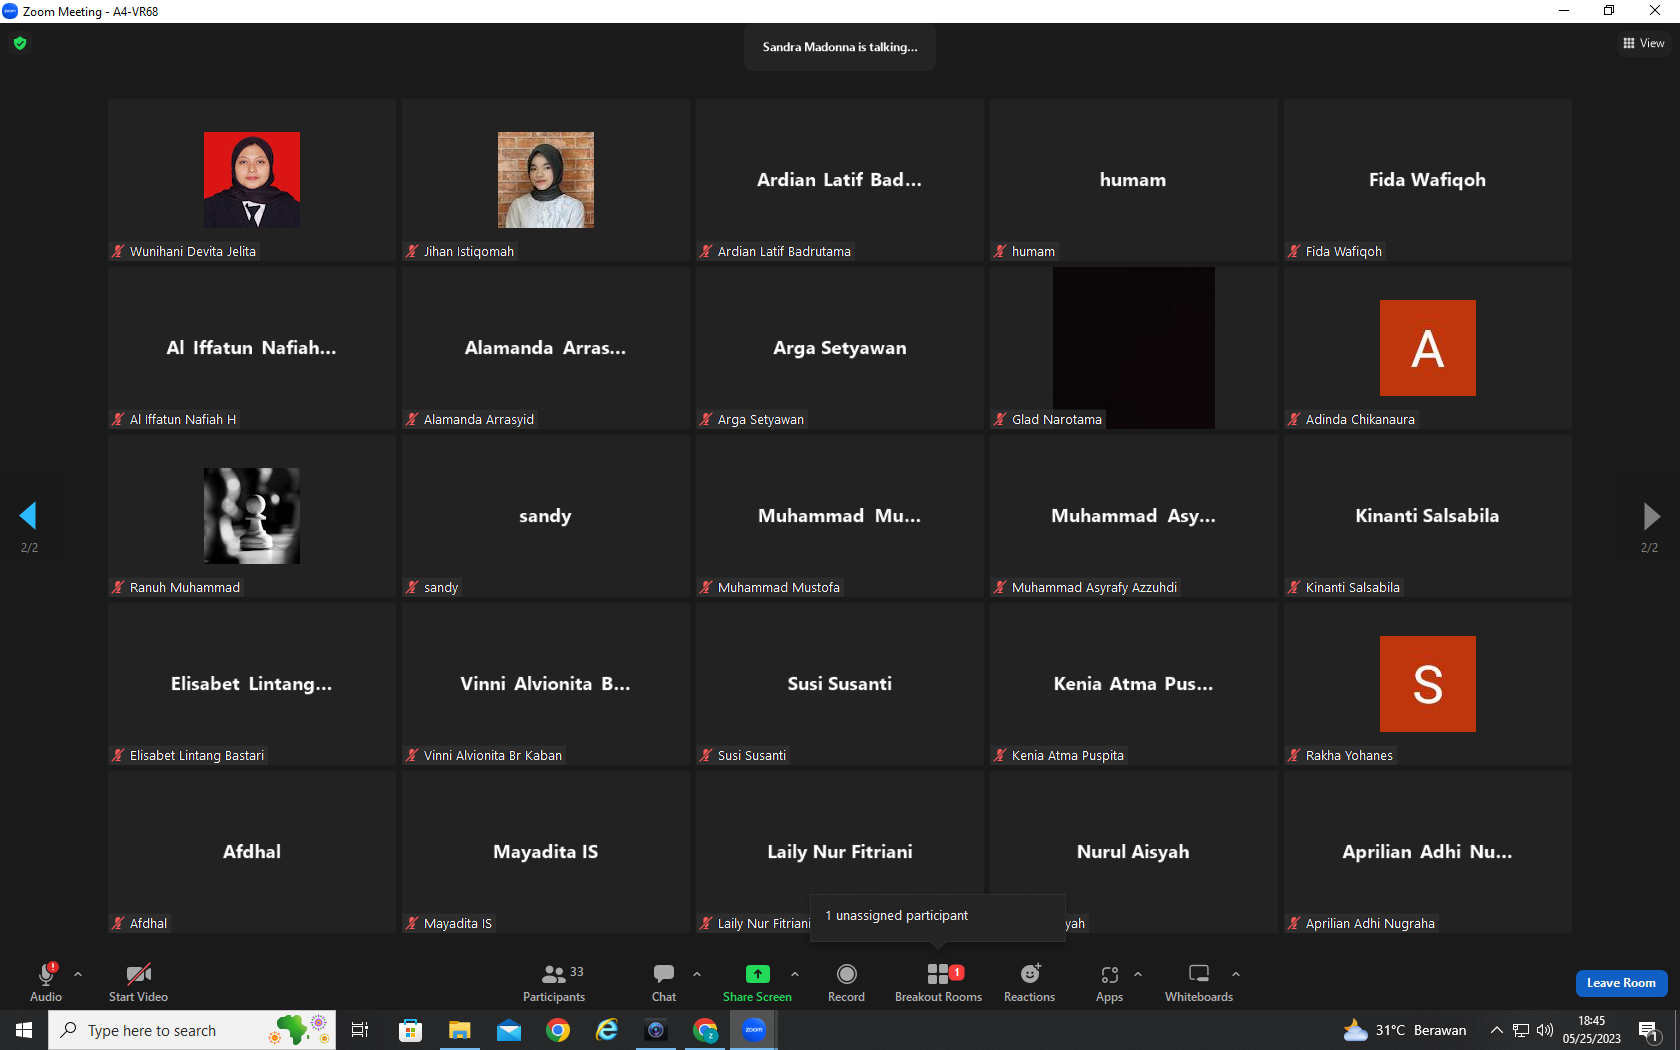Open Reactions menu
The image size is (1680, 1050).
tap(1029, 982)
